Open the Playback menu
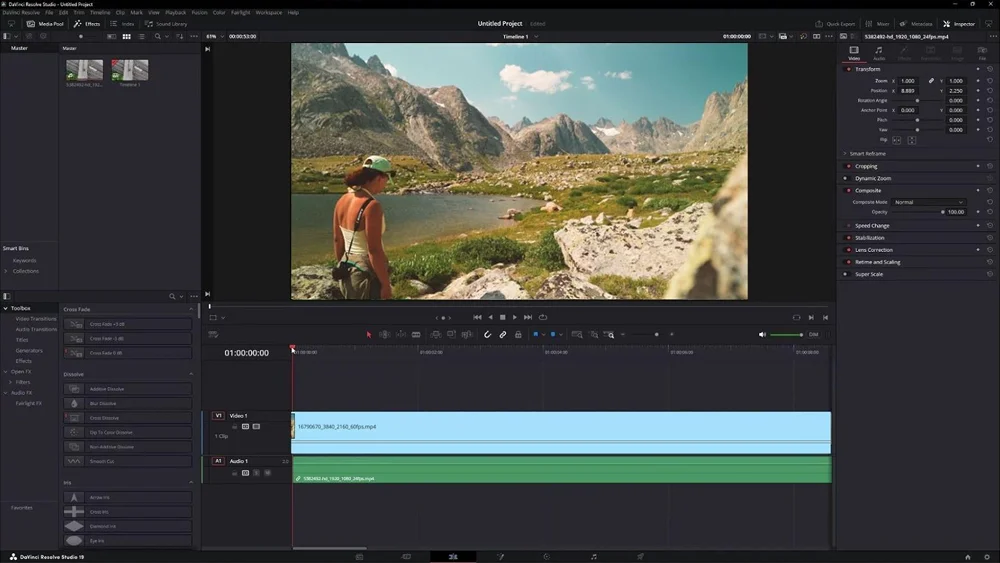The width and height of the screenshot is (1000, 563). coord(175,12)
